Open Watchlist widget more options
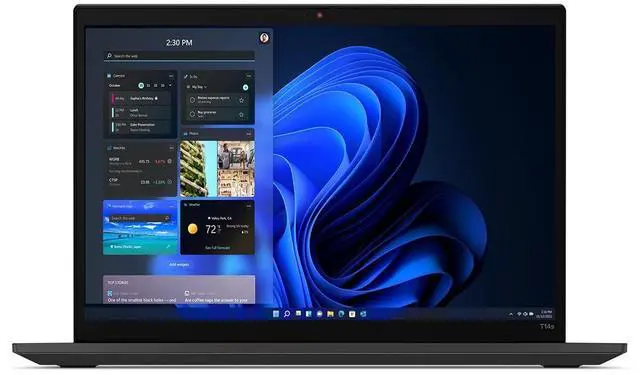640x375 pixels. tap(171, 148)
